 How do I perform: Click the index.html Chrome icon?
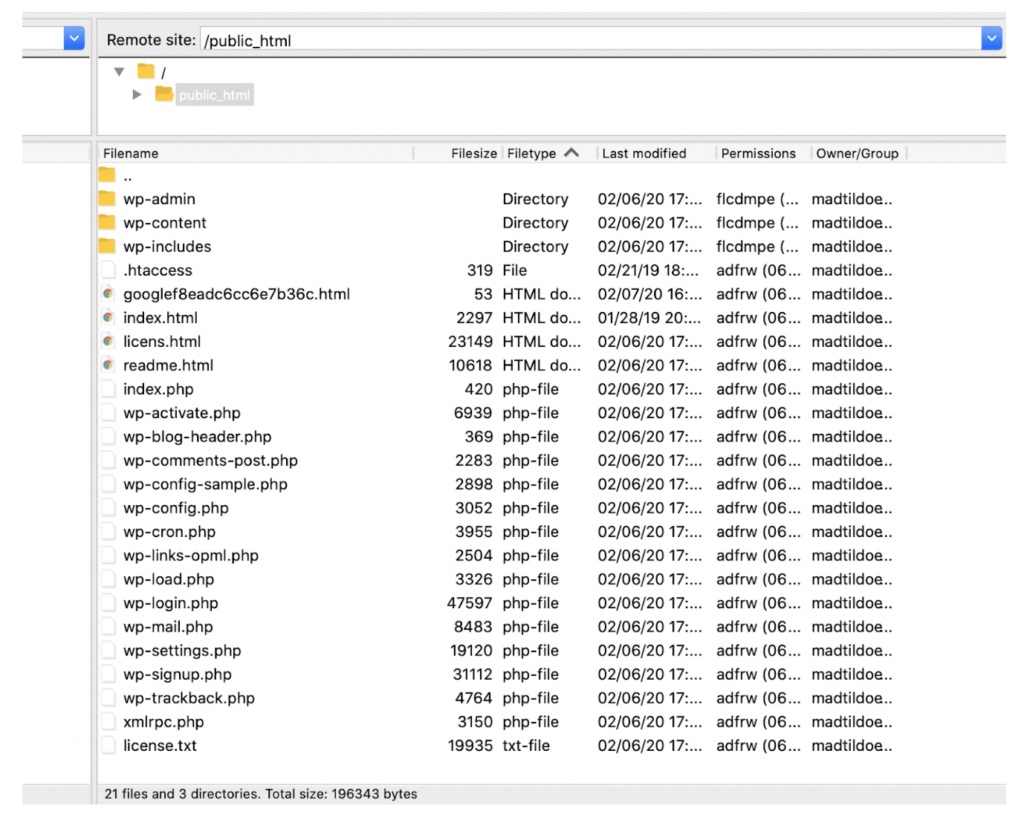pos(108,317)
